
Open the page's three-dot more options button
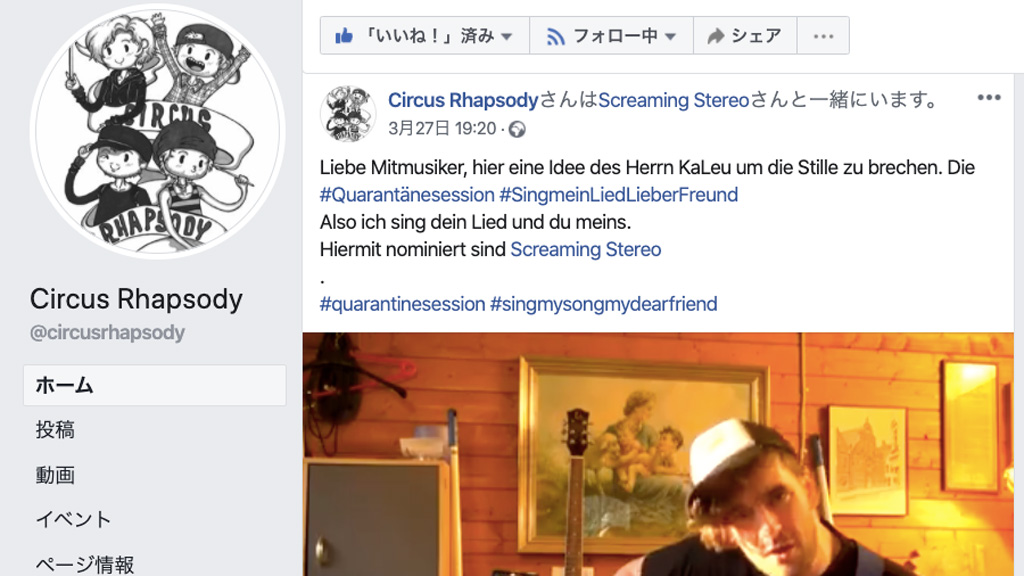(824, 36)
